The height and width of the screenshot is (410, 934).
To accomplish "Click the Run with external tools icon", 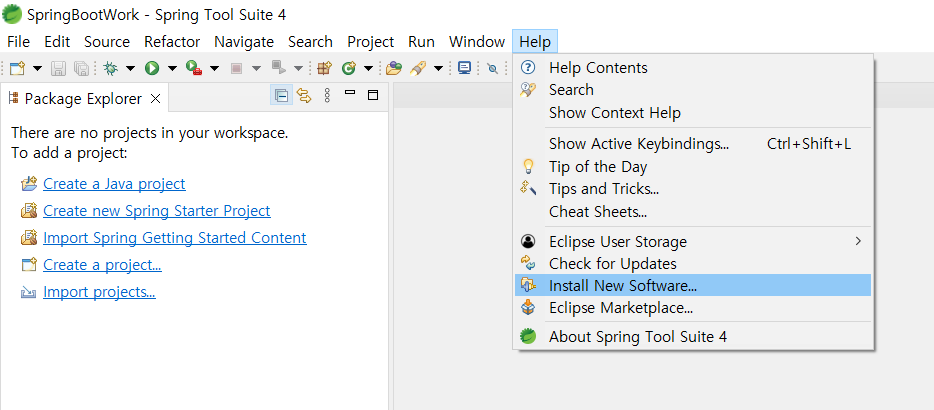I will pyautogui.click(x=194, y=69).
